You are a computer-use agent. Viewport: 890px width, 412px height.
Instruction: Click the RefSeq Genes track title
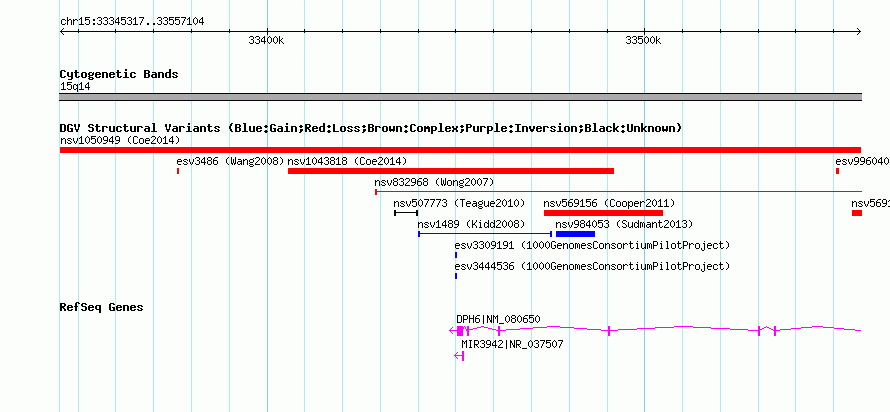[x=102, y=307]
